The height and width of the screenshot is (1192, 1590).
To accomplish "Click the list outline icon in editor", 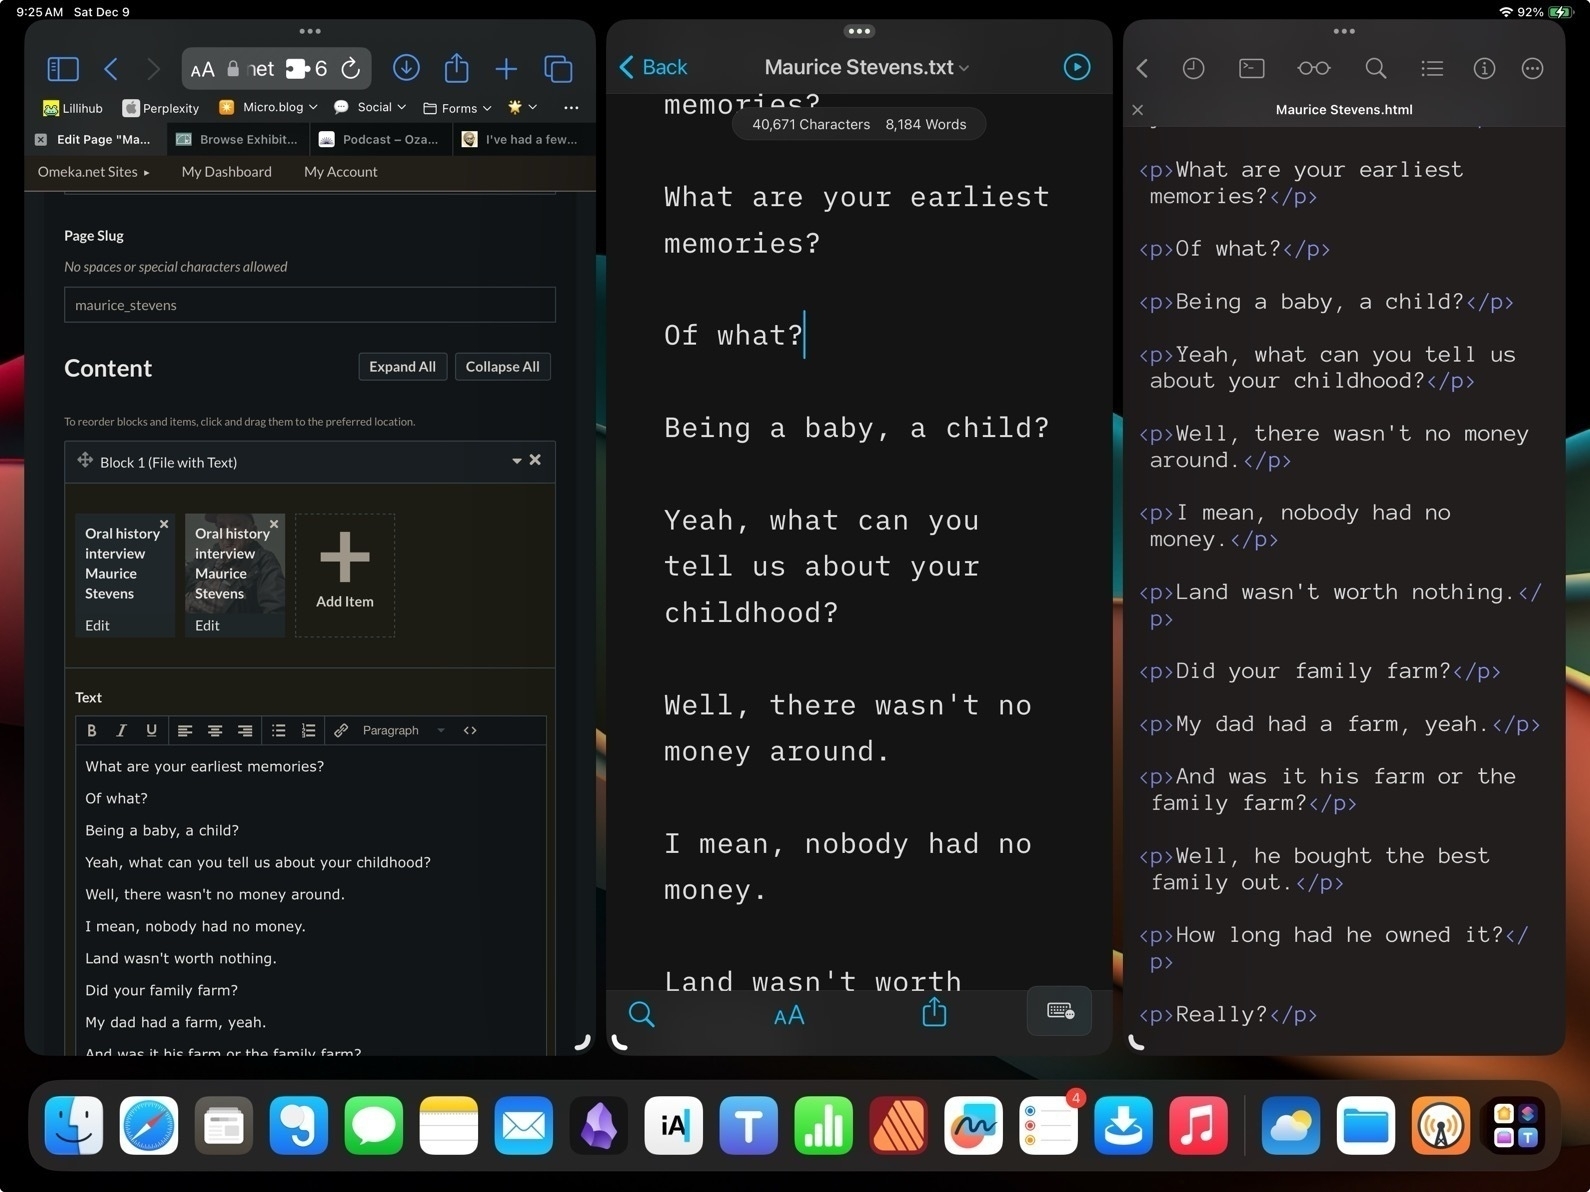I will [1432, 68].
